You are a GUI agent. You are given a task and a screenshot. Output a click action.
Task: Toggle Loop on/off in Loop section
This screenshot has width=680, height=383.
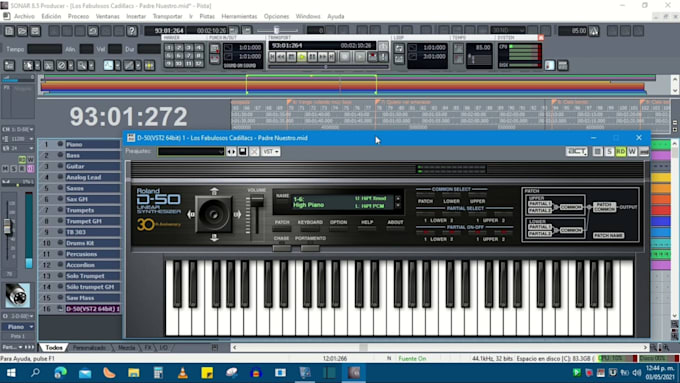coord(399,48)
